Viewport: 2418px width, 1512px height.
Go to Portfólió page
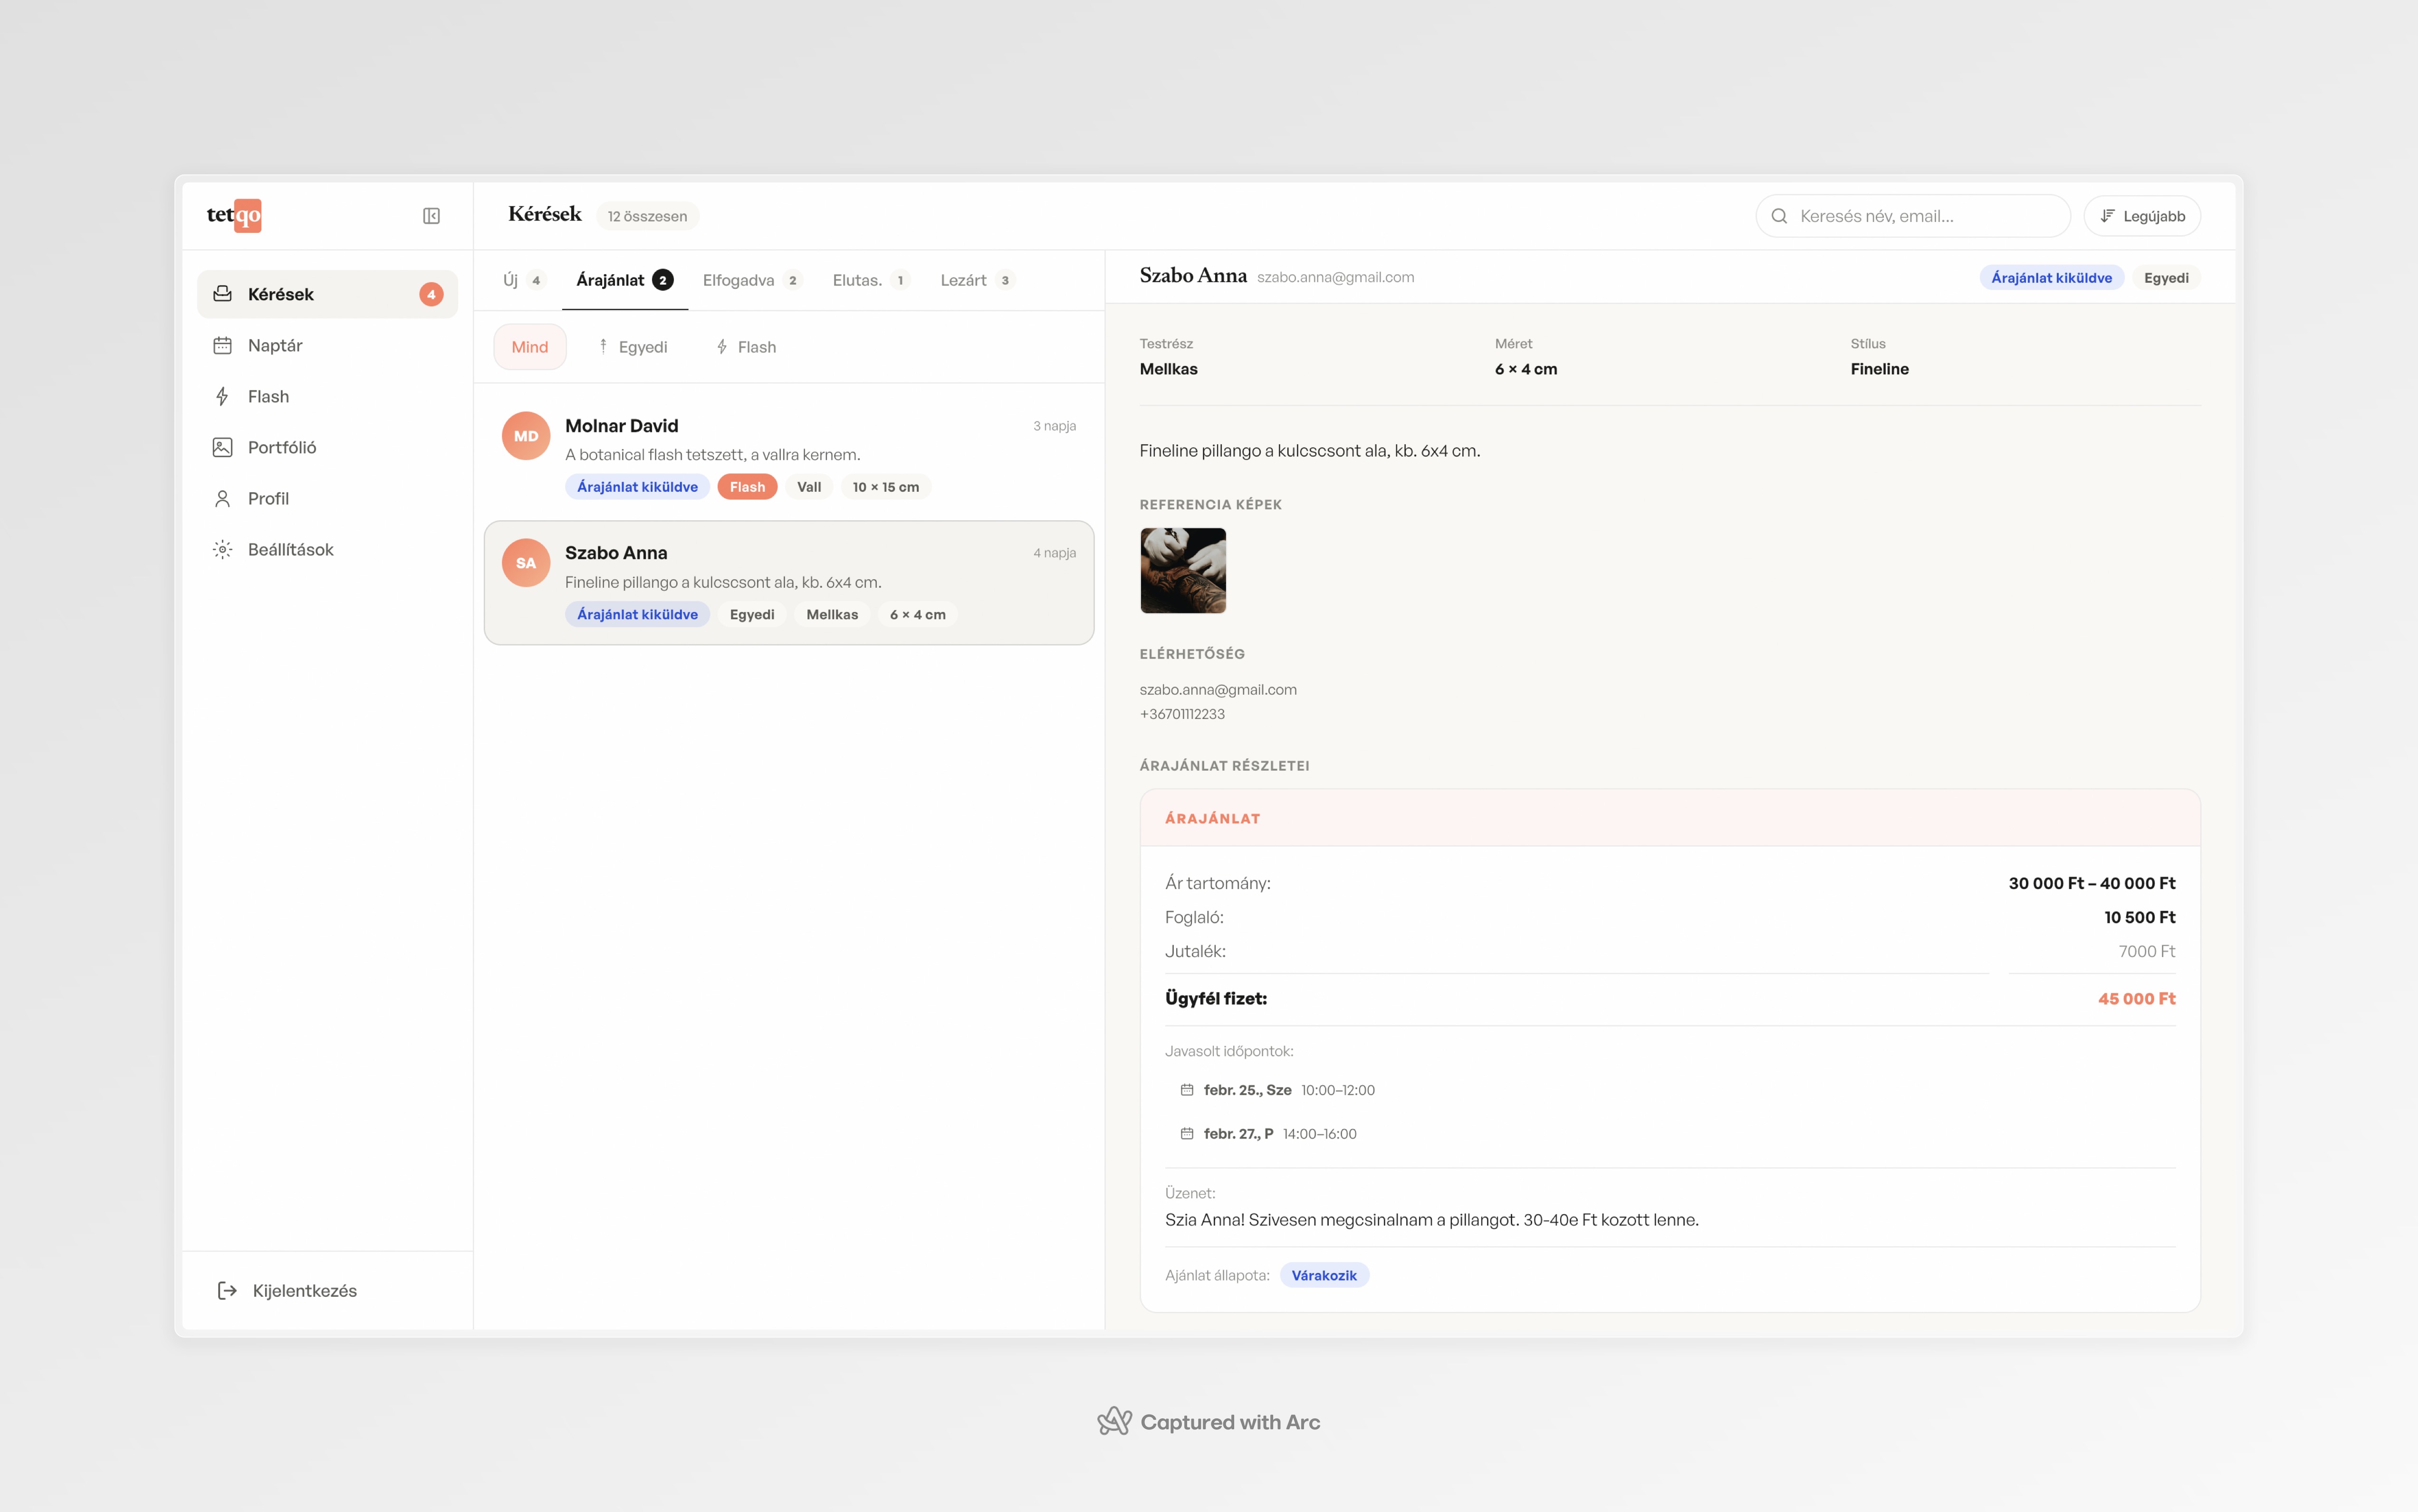281,447
